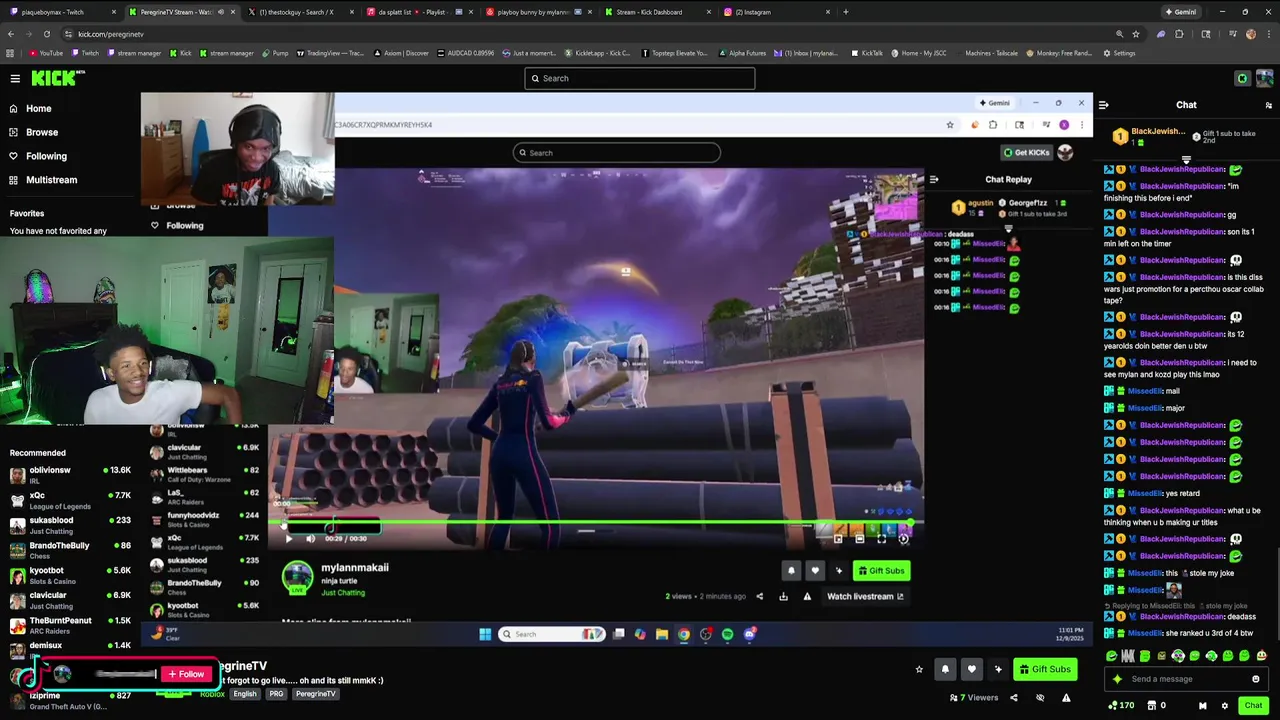Click Watch livestream in embedded page
Viewport: 1280px width, 720px height.
[865, 596]
